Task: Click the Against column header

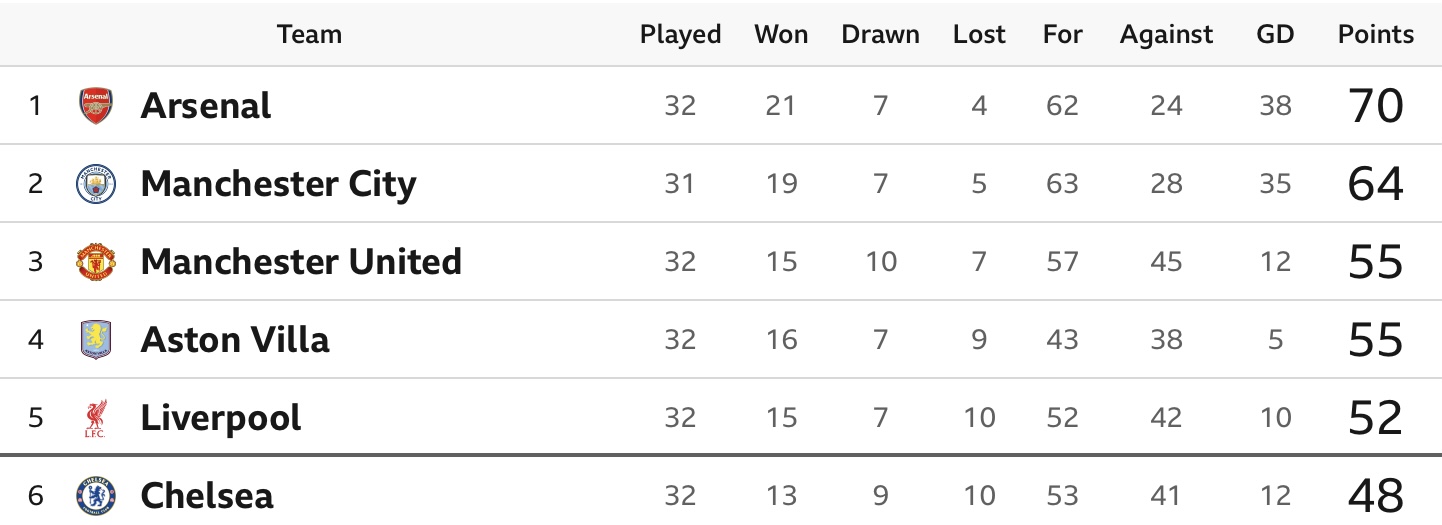Action: coord(1166,34)
